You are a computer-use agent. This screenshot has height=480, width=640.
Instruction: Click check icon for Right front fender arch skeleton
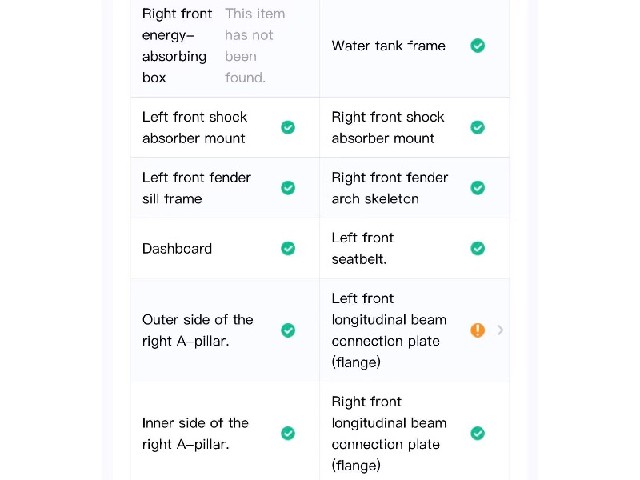[x=478, y=188]
